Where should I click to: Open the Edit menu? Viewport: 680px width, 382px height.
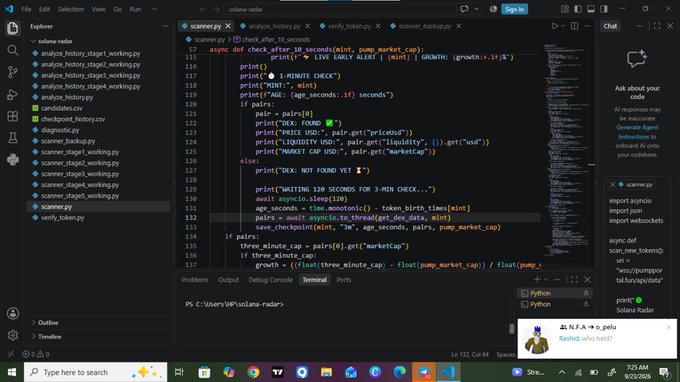click(x=44, y=9)
